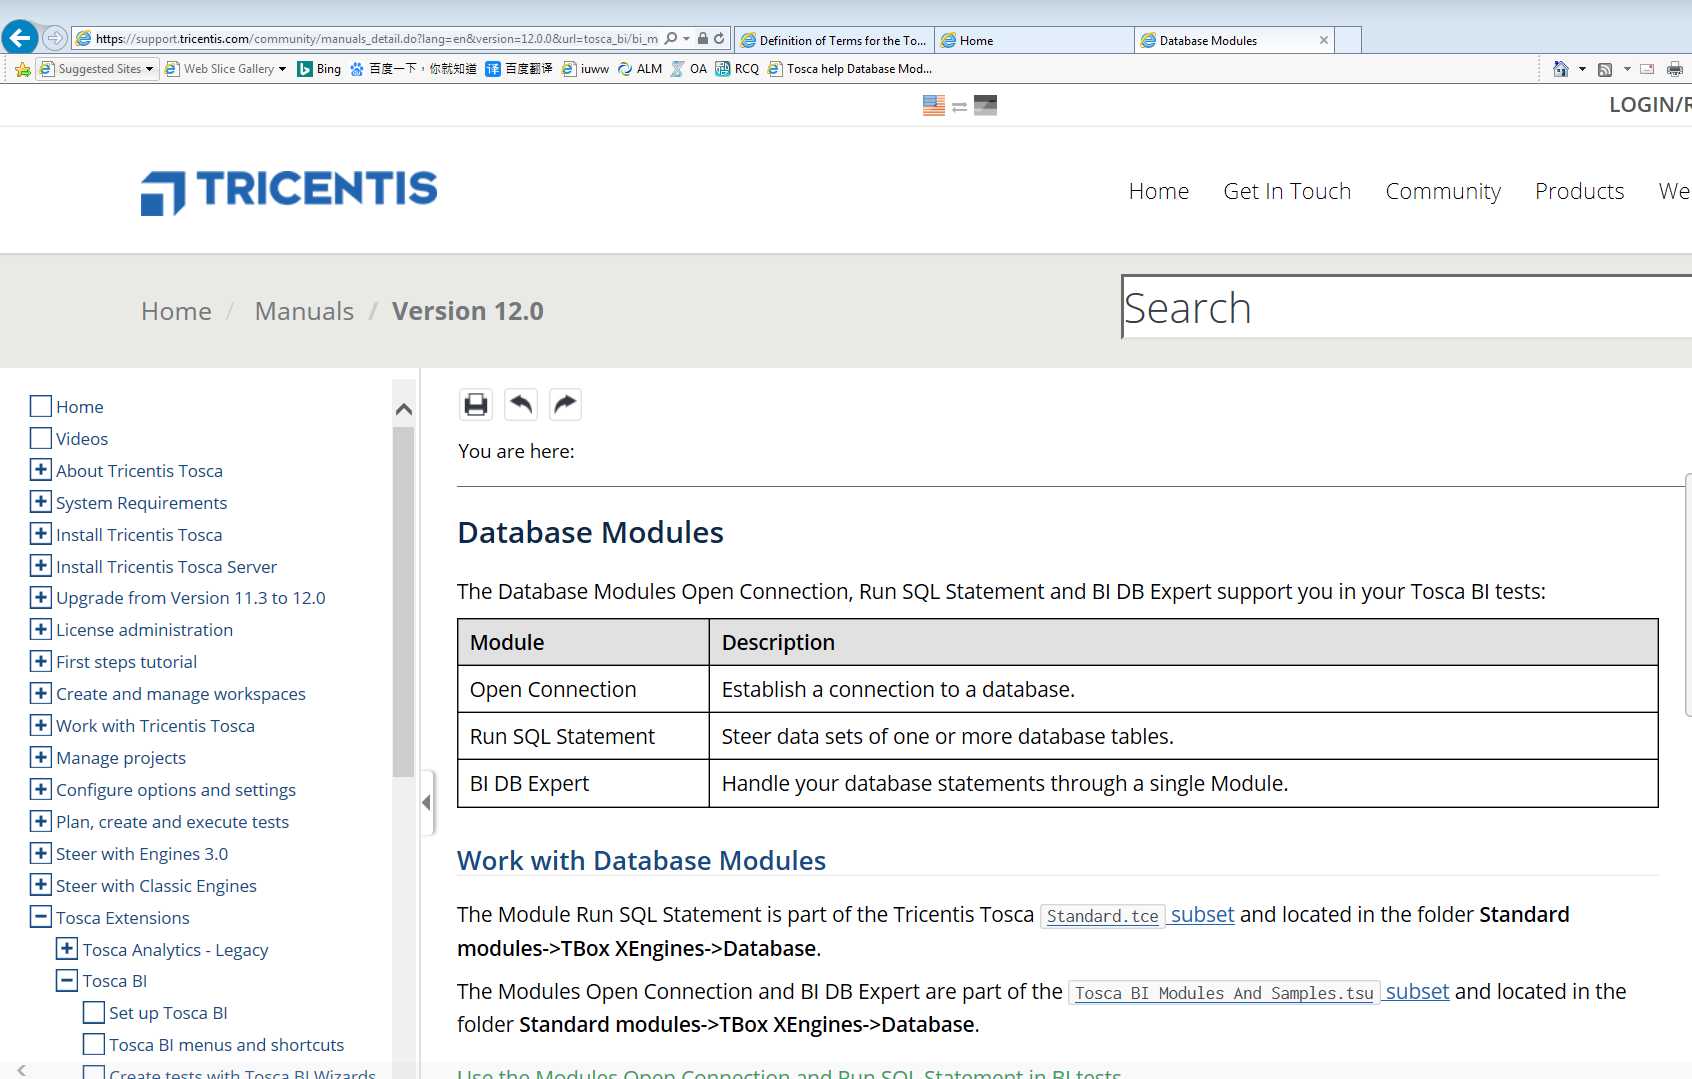The width and height of the screenshot is (1692, 1079).
Task: Print the manual page using printer icon
Action: point(476,404)
